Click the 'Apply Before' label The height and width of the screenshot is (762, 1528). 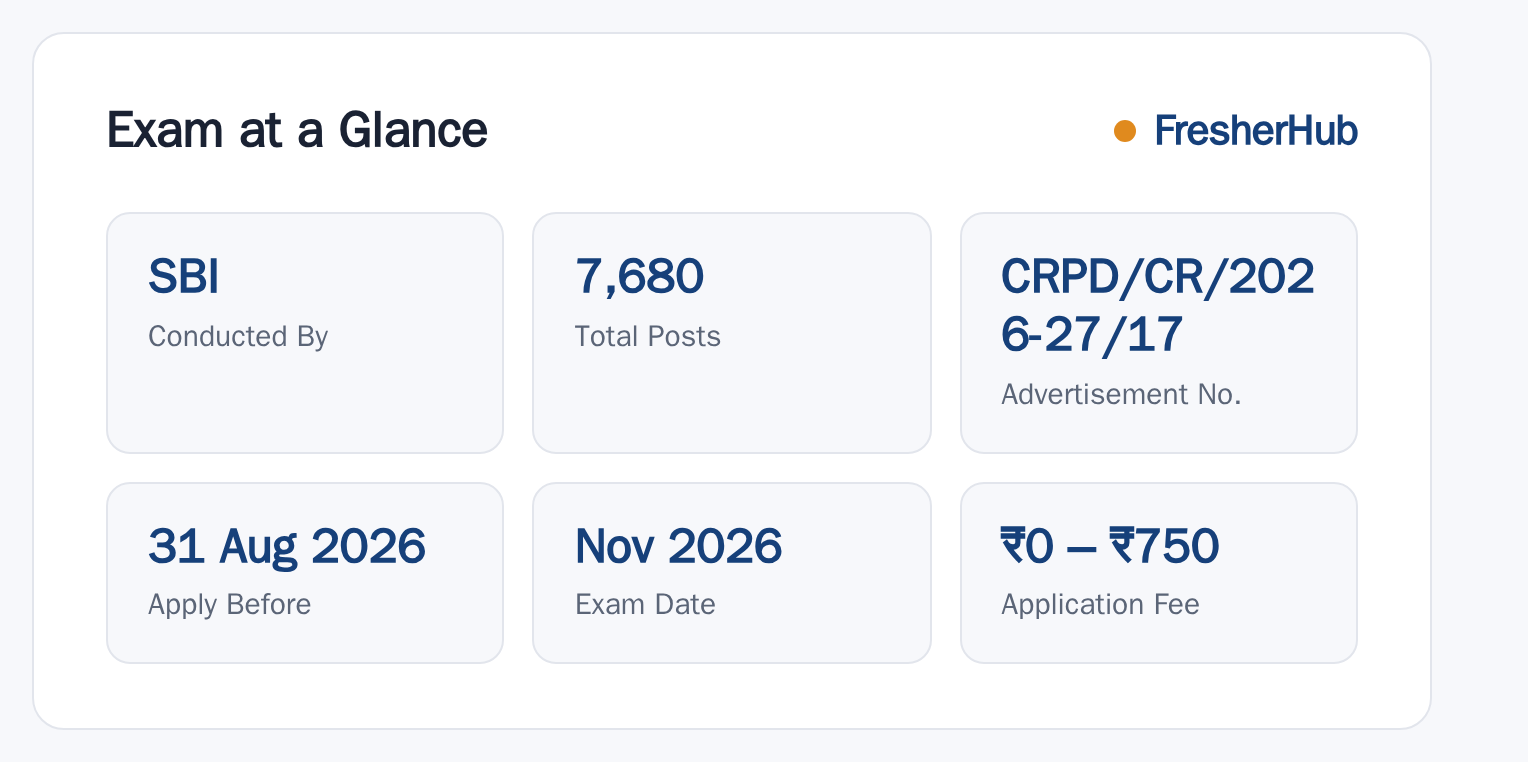(x=230, y=604)
